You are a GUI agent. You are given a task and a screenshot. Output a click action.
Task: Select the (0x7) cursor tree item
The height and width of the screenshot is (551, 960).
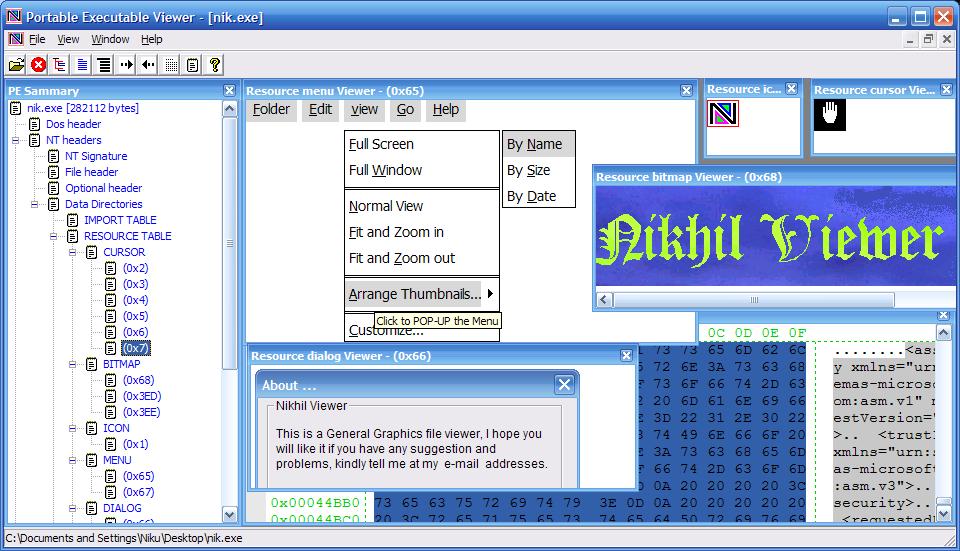pos(135,348)
